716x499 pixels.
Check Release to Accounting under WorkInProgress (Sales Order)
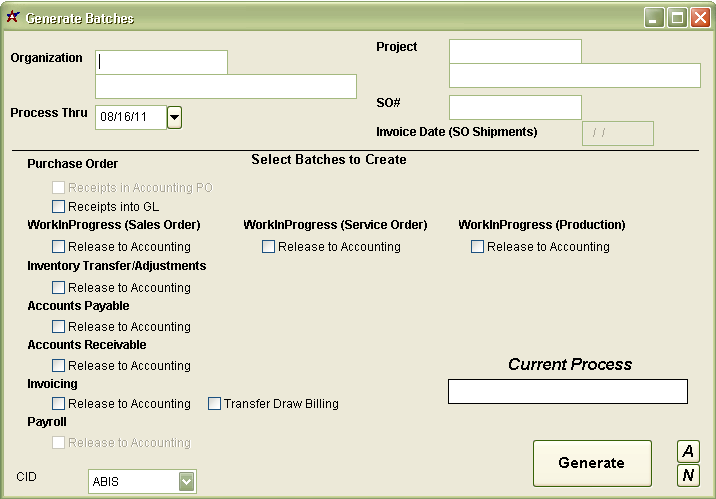click(x=58, y=246)
